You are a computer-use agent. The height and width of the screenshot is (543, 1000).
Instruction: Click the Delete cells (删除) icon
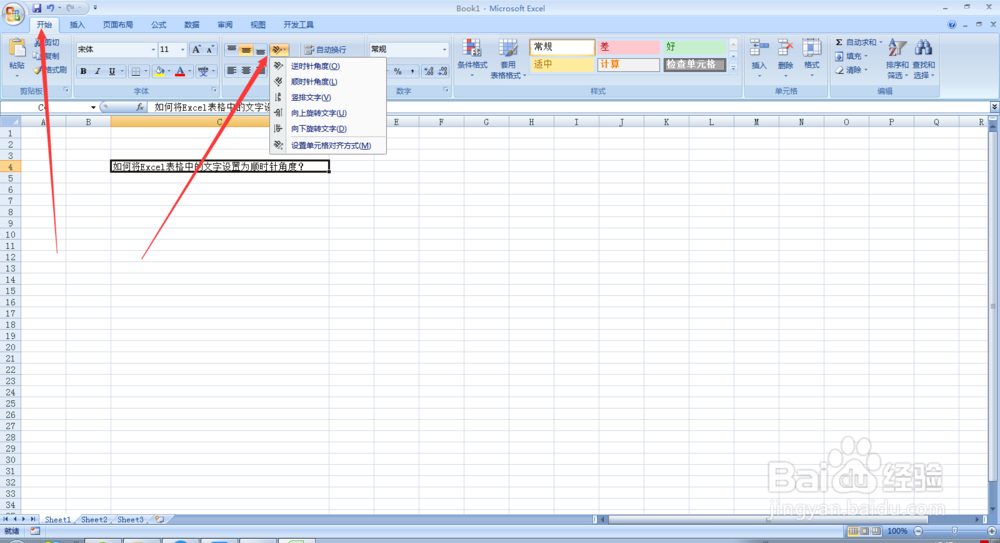[x=785, y=48]
